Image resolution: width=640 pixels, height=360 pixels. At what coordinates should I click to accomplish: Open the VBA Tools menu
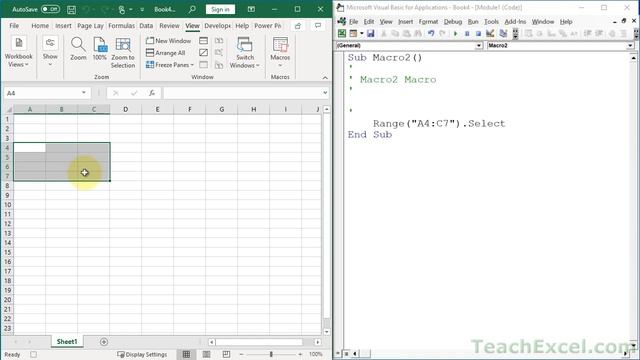point(491,22)
